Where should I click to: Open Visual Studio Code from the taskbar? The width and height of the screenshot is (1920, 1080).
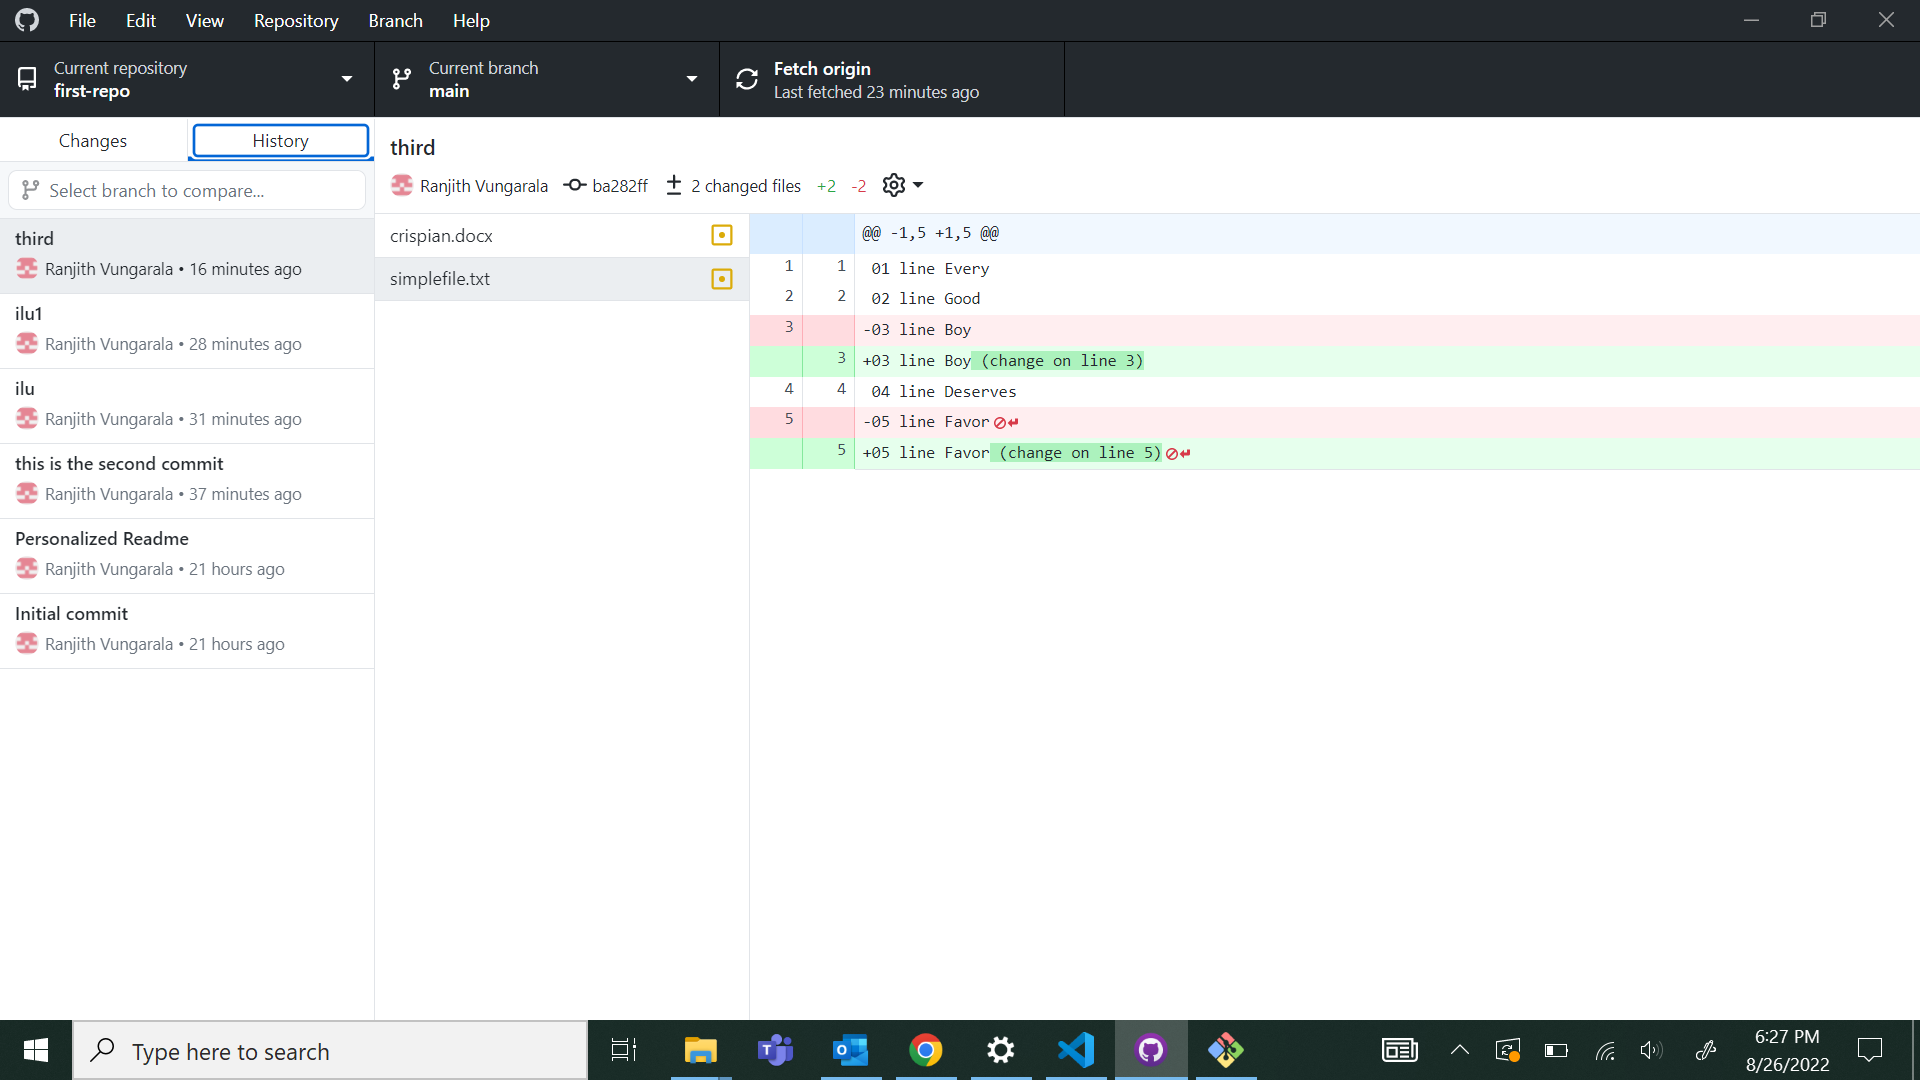pyautogui.click(x=1076, y=1050)
